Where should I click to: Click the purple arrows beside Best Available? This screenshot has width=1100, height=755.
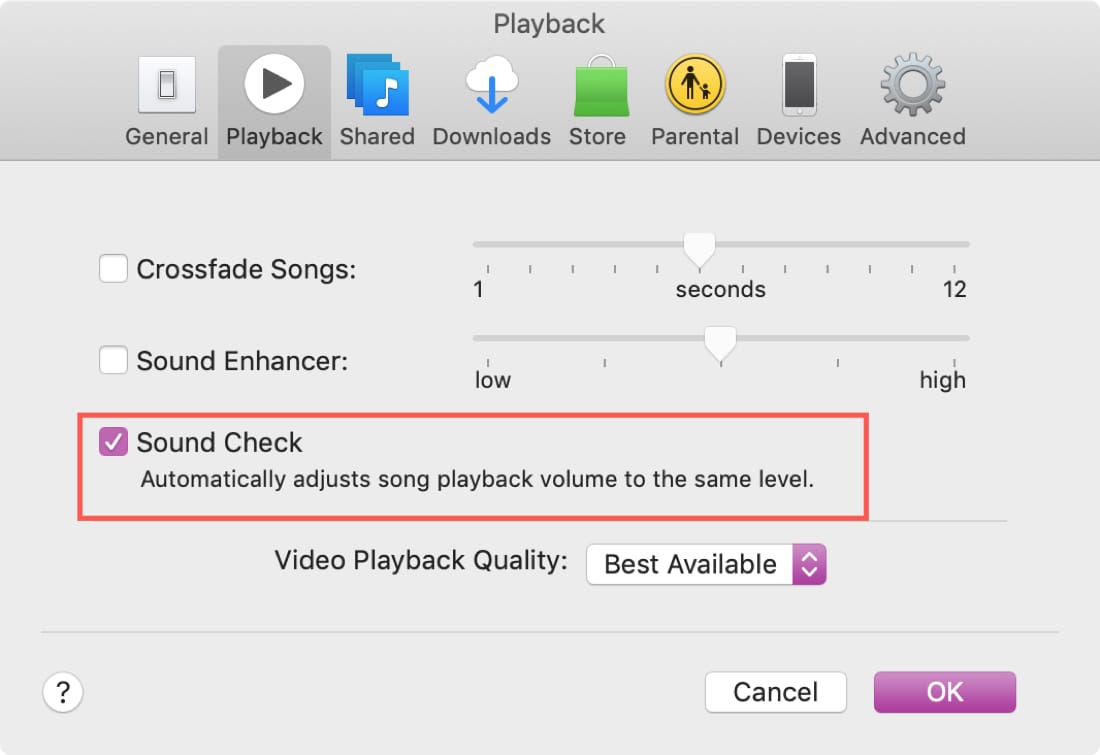click(810, 564)
